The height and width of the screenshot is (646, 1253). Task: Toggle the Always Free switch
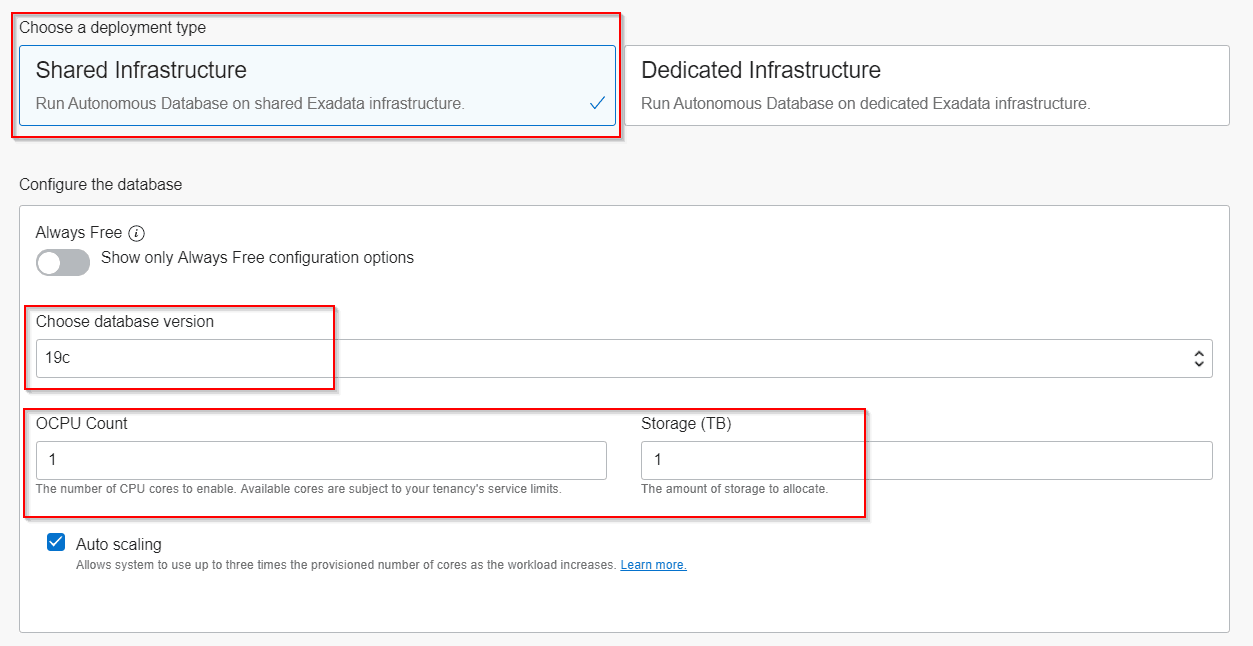coord(63,262)
